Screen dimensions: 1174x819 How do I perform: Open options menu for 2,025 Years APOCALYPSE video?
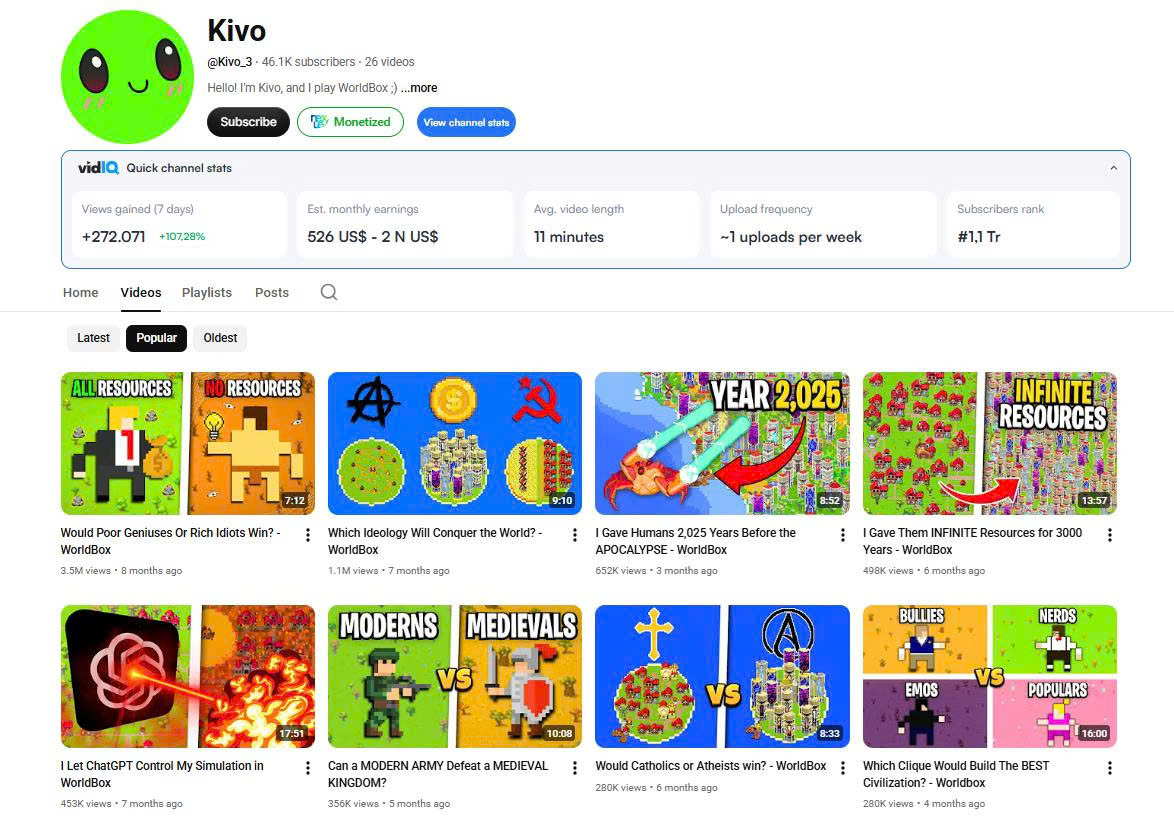tap(842, 535)
